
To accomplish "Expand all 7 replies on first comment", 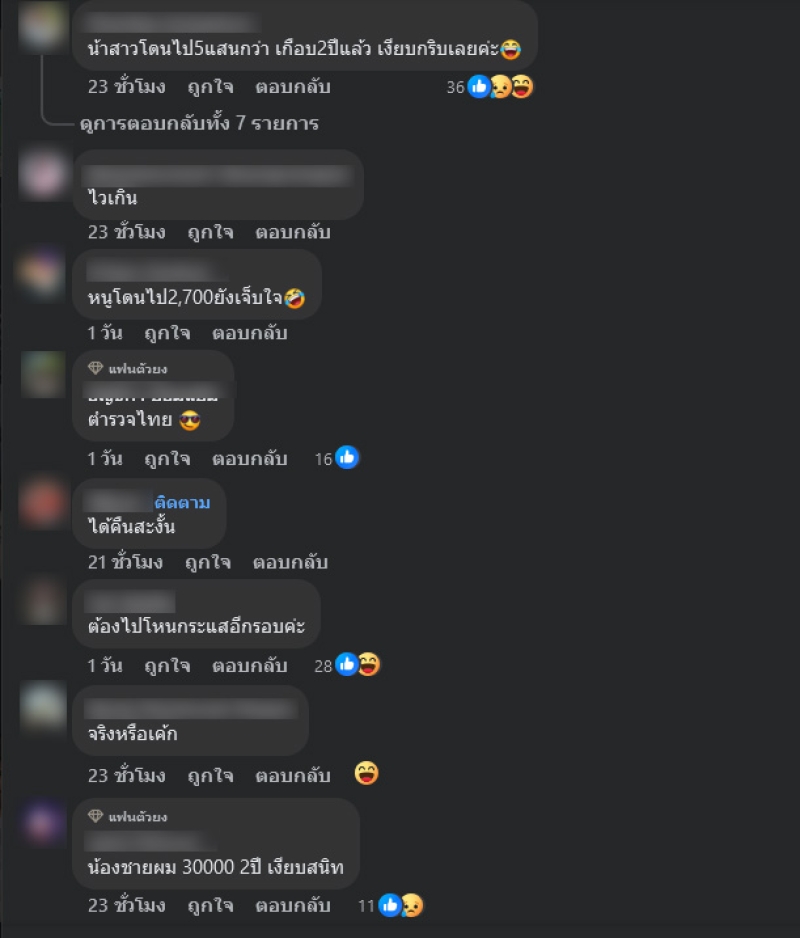I will (x=199, y=123).
